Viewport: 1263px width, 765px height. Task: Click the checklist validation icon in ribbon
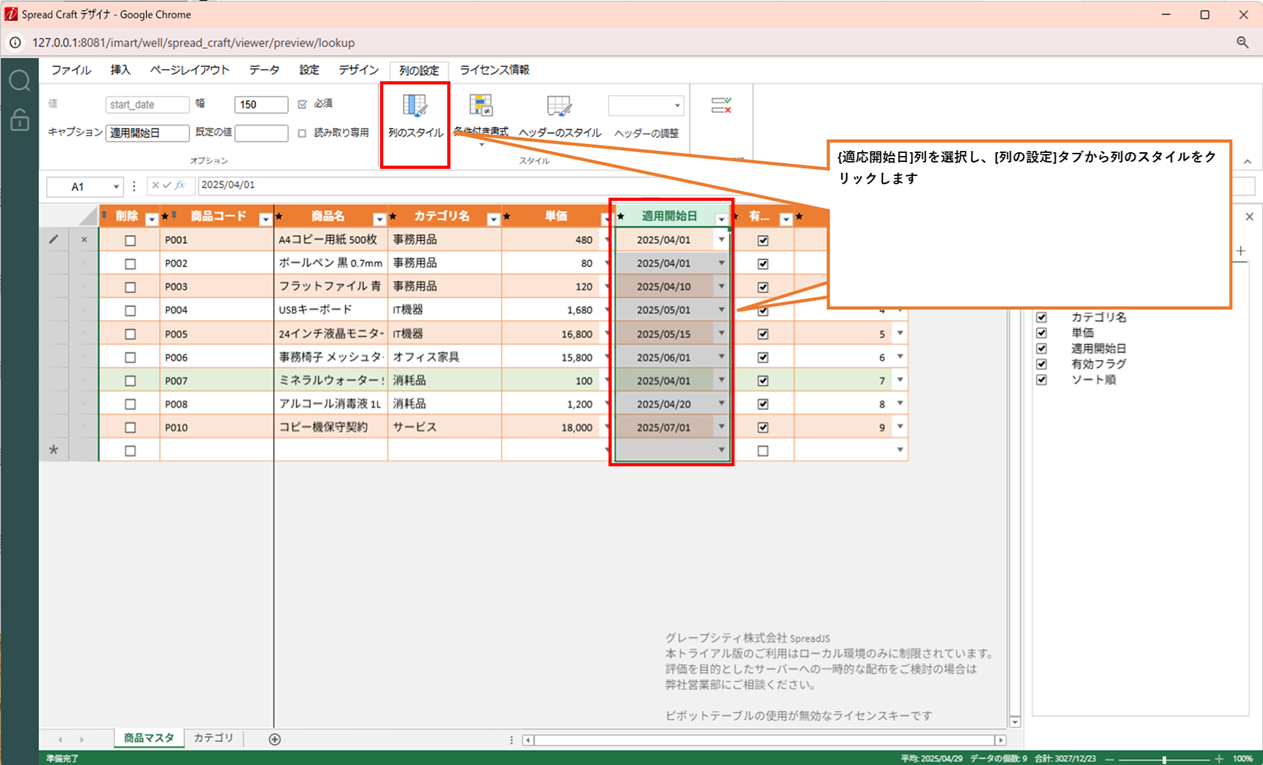tap(721, 105)
